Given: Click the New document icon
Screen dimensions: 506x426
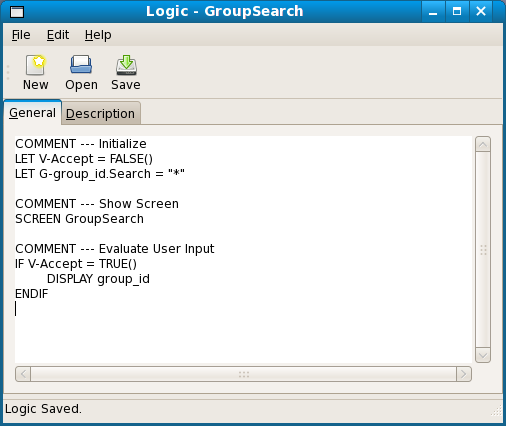Looking at the screenshot, I should point(35,65).
